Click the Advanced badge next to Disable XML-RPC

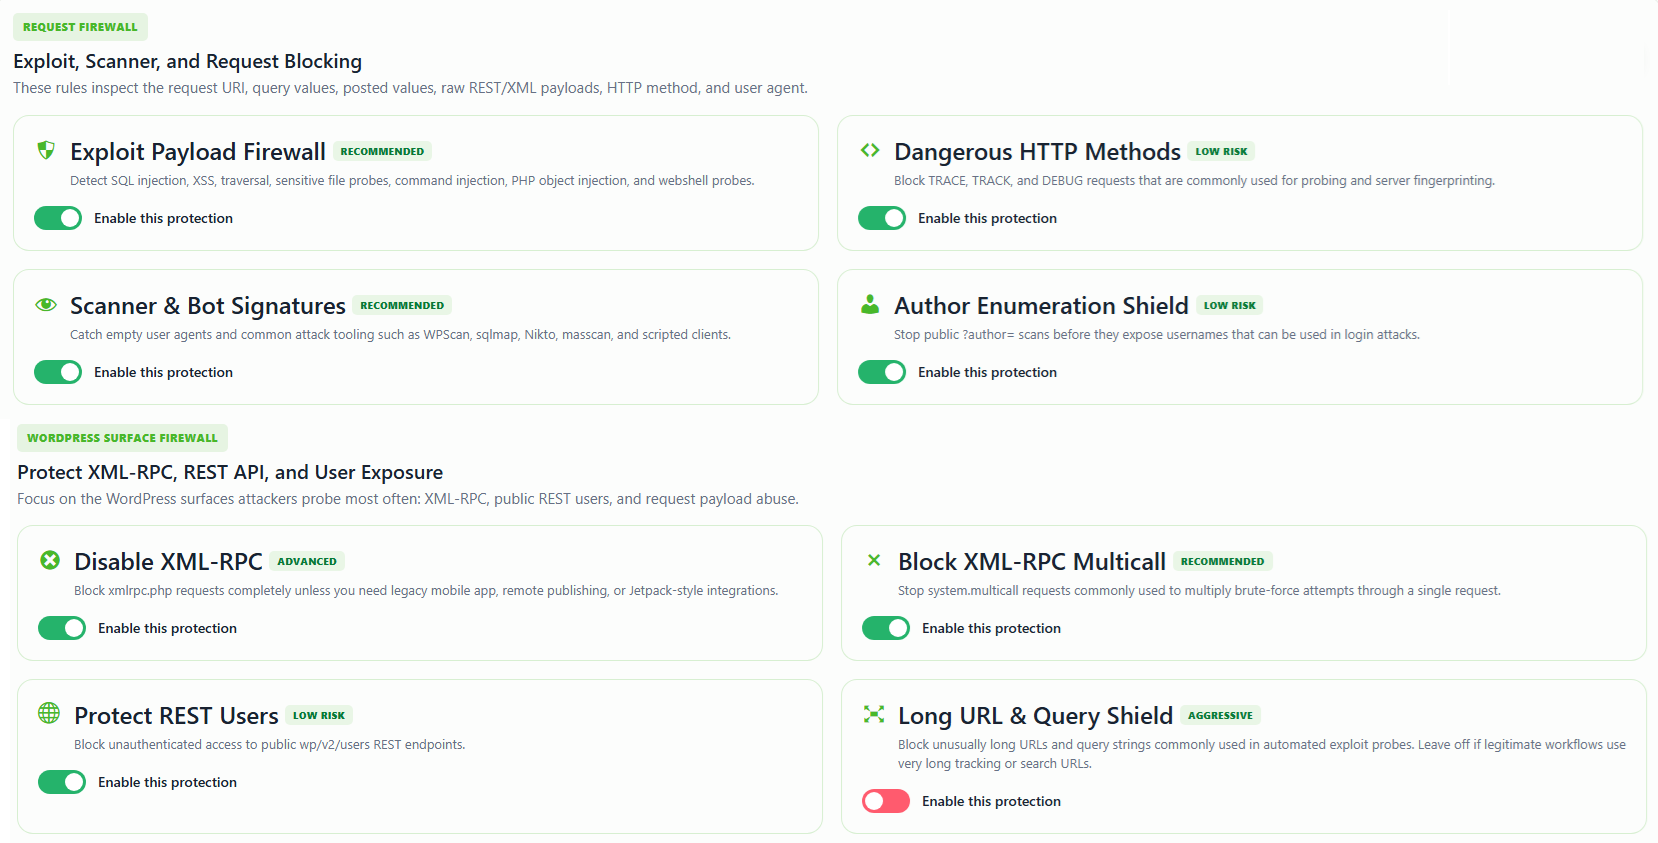pyautogui.click(x=307, y=561)
